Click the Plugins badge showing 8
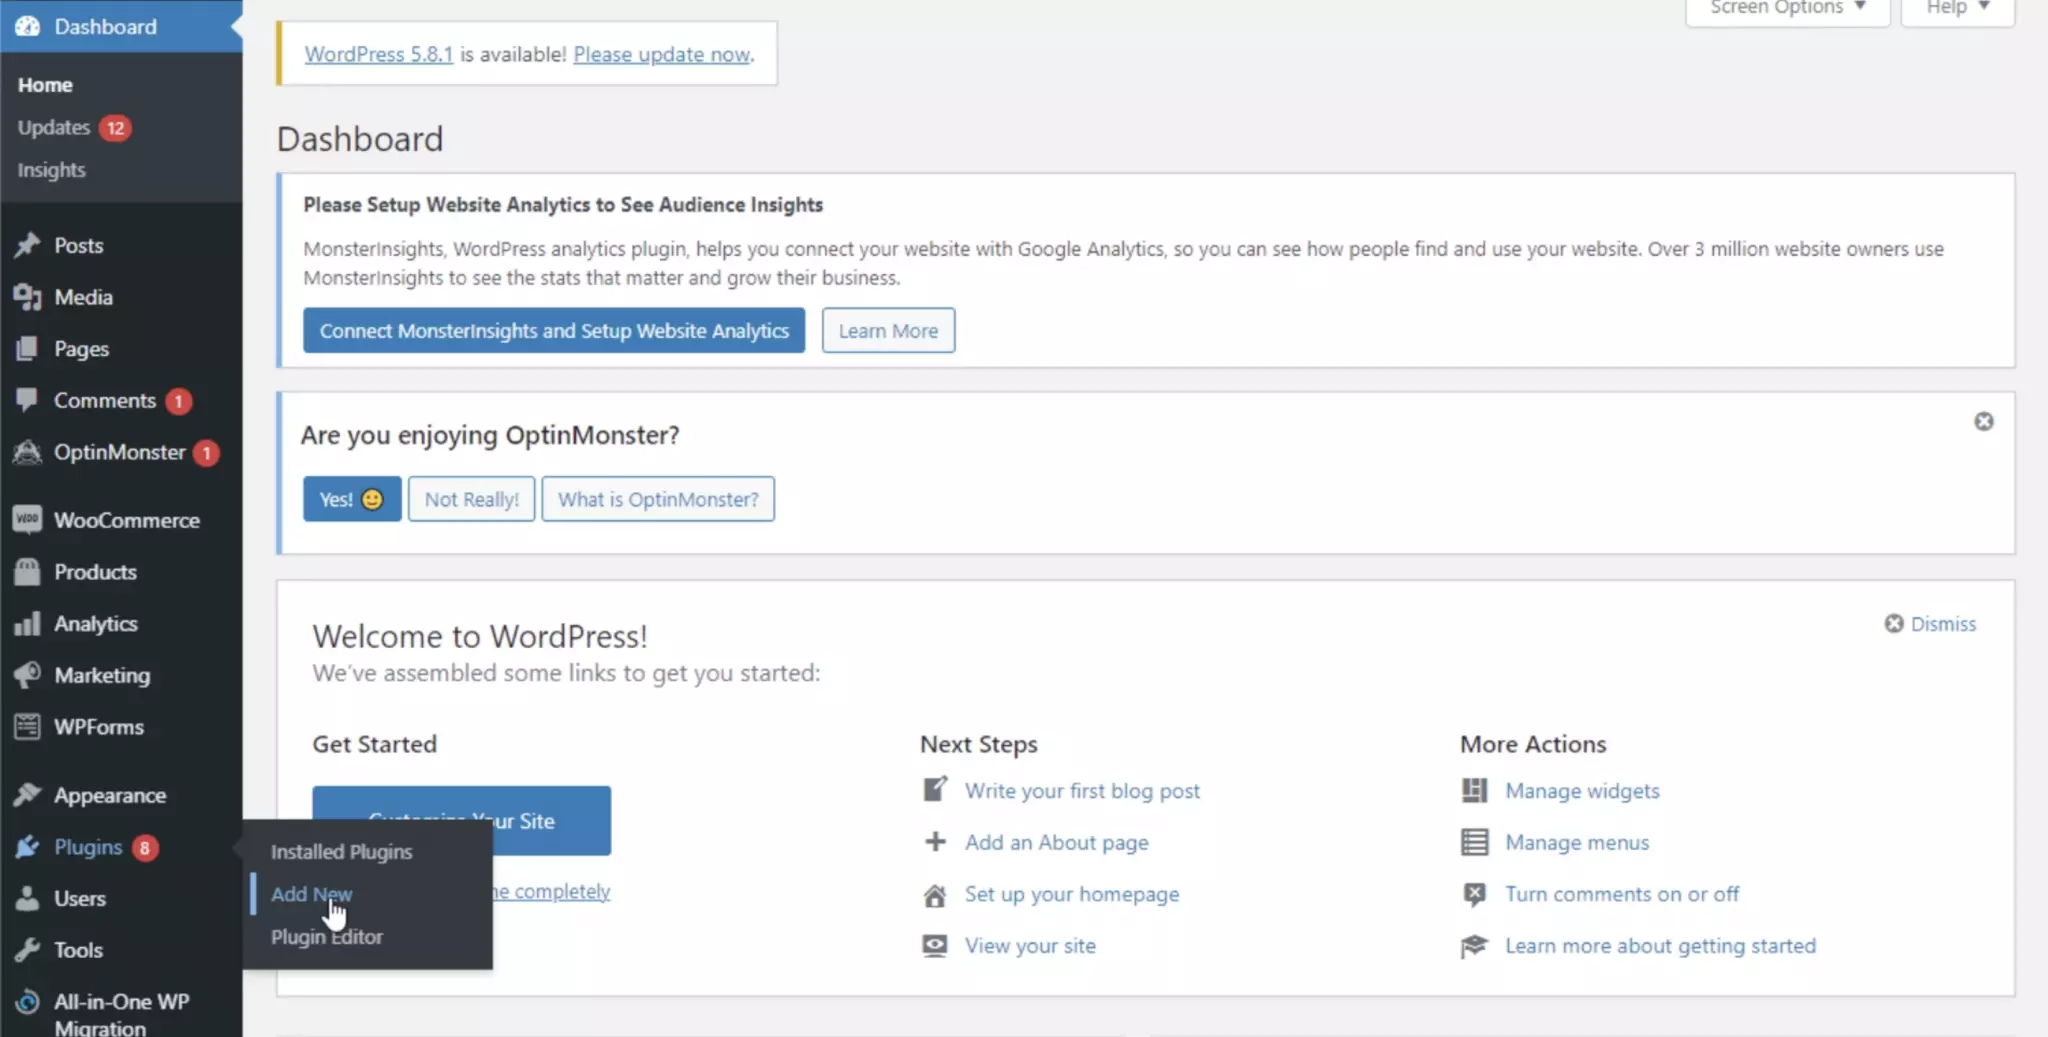This screenshot has height=1037, width=2048. 145,848
